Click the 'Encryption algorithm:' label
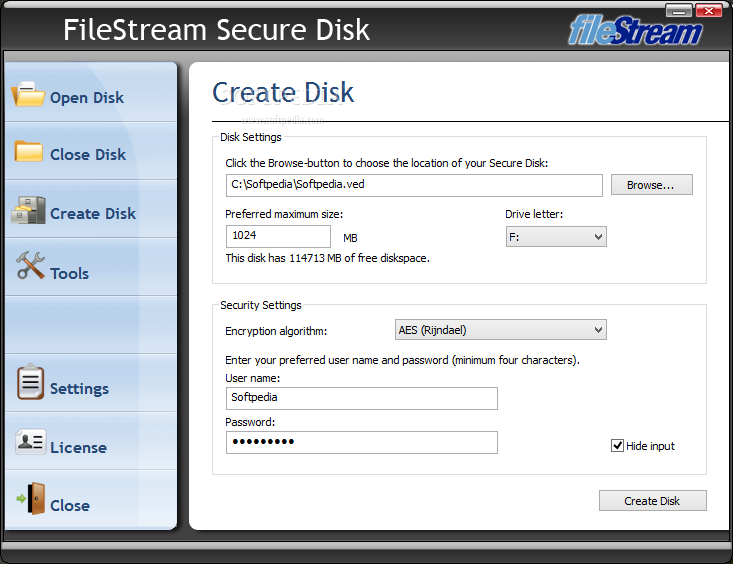This screenshot has height=564, width=733. 276,331
